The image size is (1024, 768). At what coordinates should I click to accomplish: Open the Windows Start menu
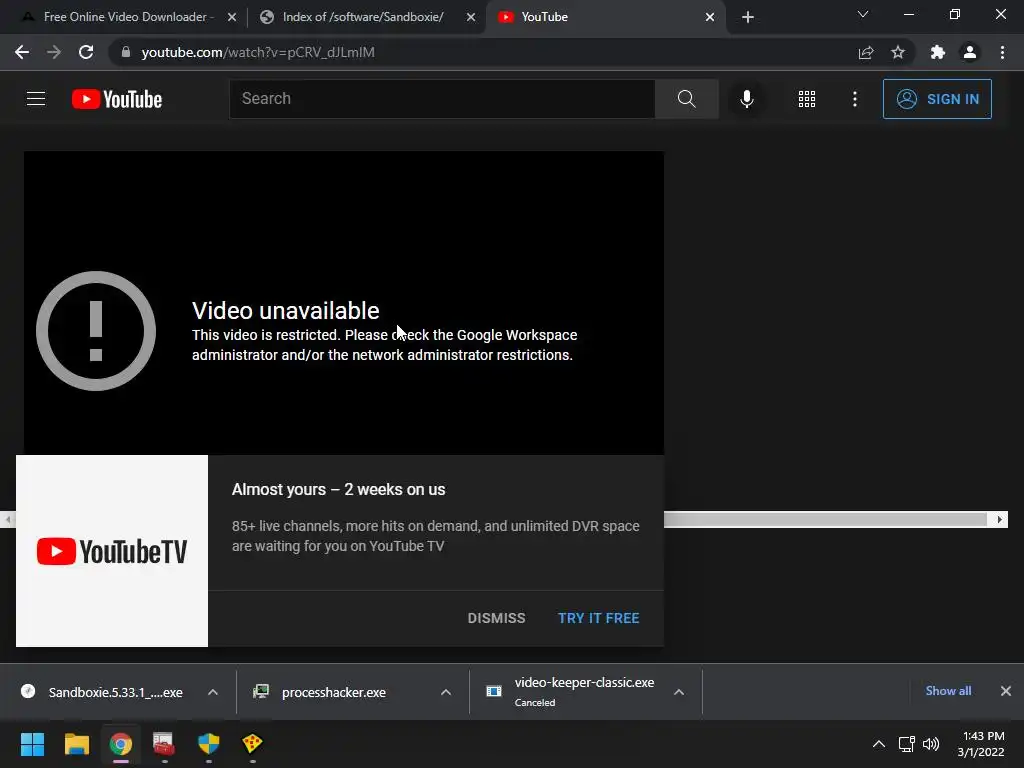point(32,744)
